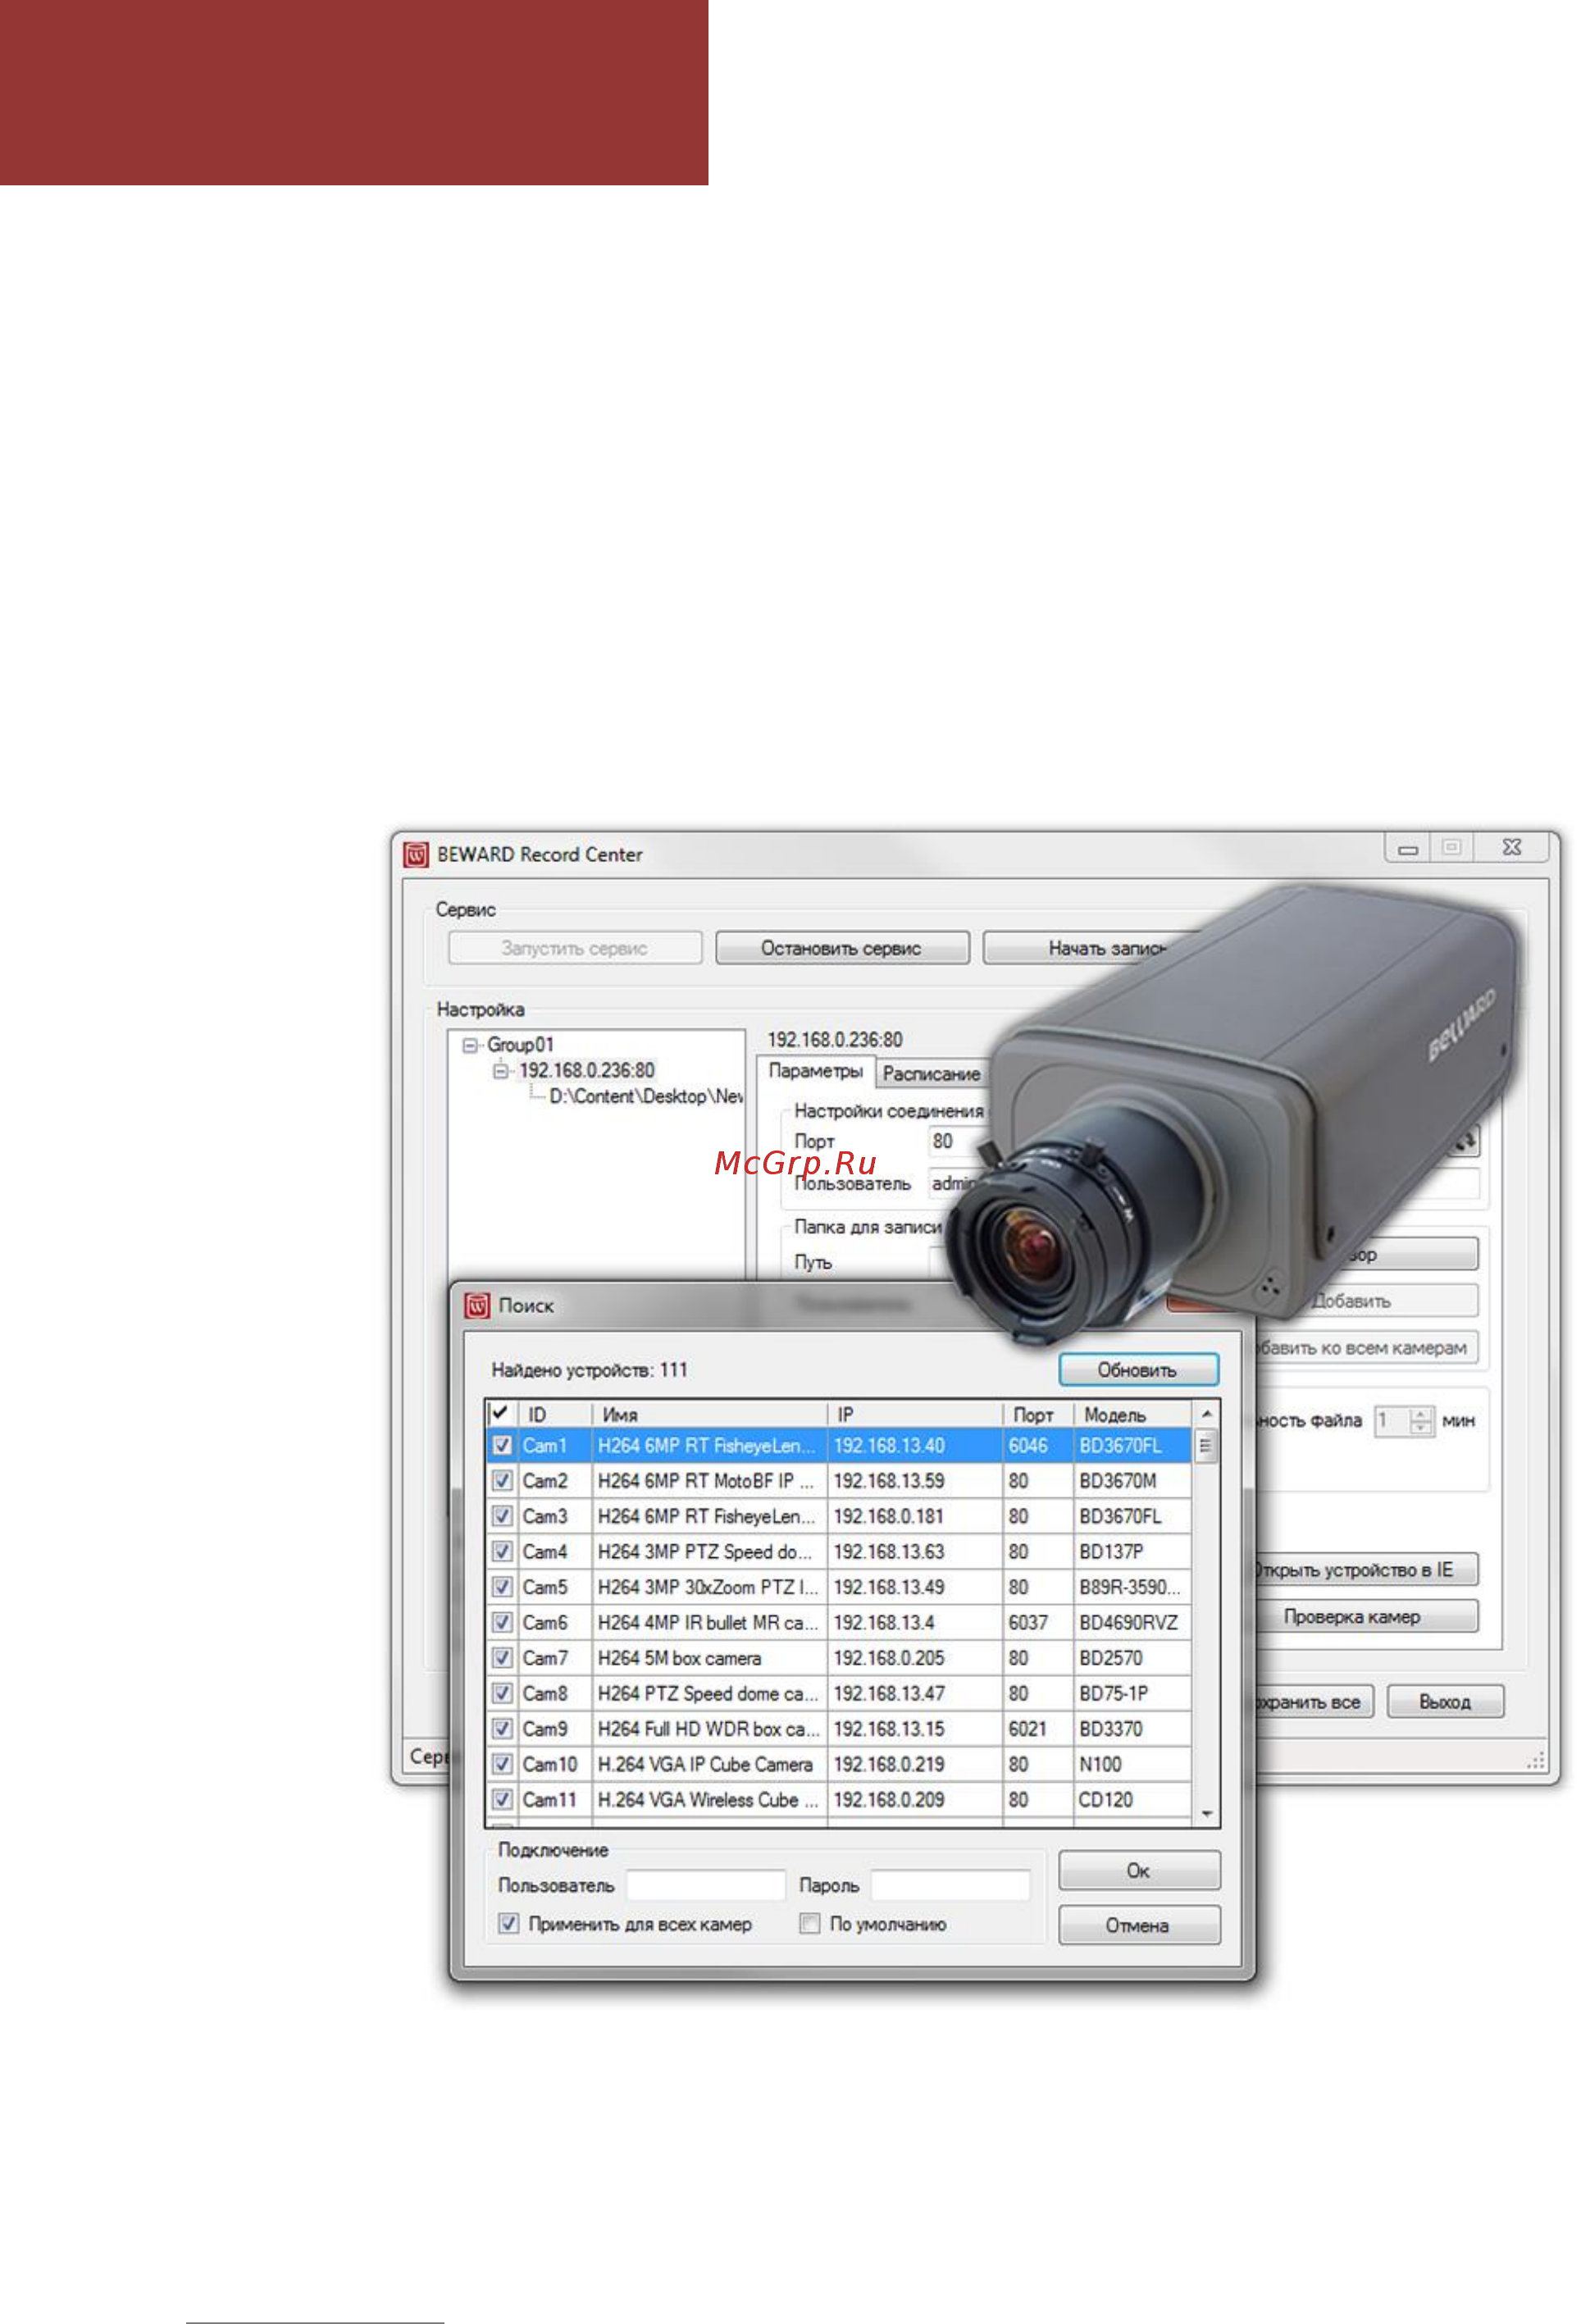Viewport: 1581px width, 2324px height.
Task: Click the device list scroll up arrow
Action: point(1207,1415)
